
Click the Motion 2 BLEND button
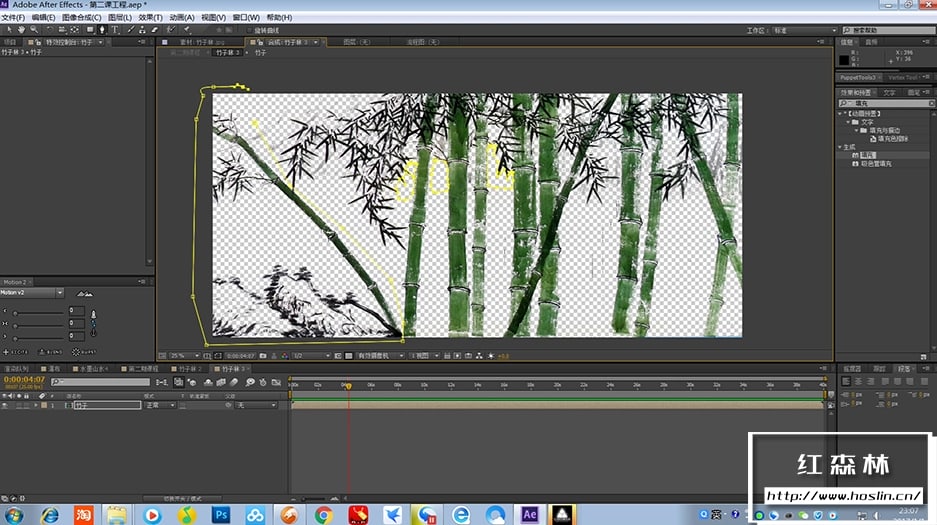point(50,352)
